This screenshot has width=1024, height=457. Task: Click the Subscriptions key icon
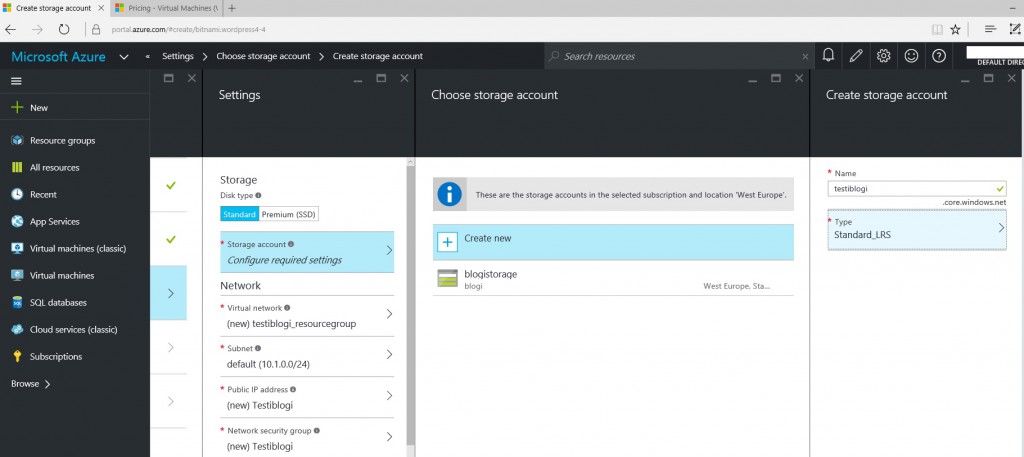tap(18, 356)
